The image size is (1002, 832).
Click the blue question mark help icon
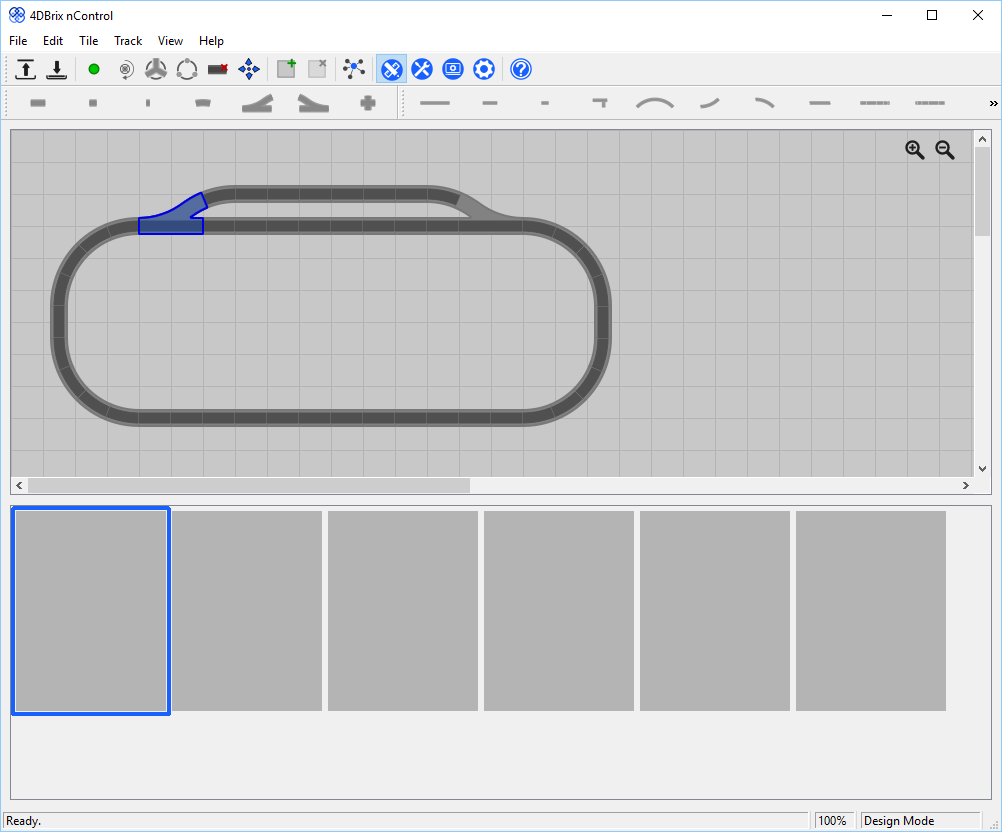coord(521,69)
